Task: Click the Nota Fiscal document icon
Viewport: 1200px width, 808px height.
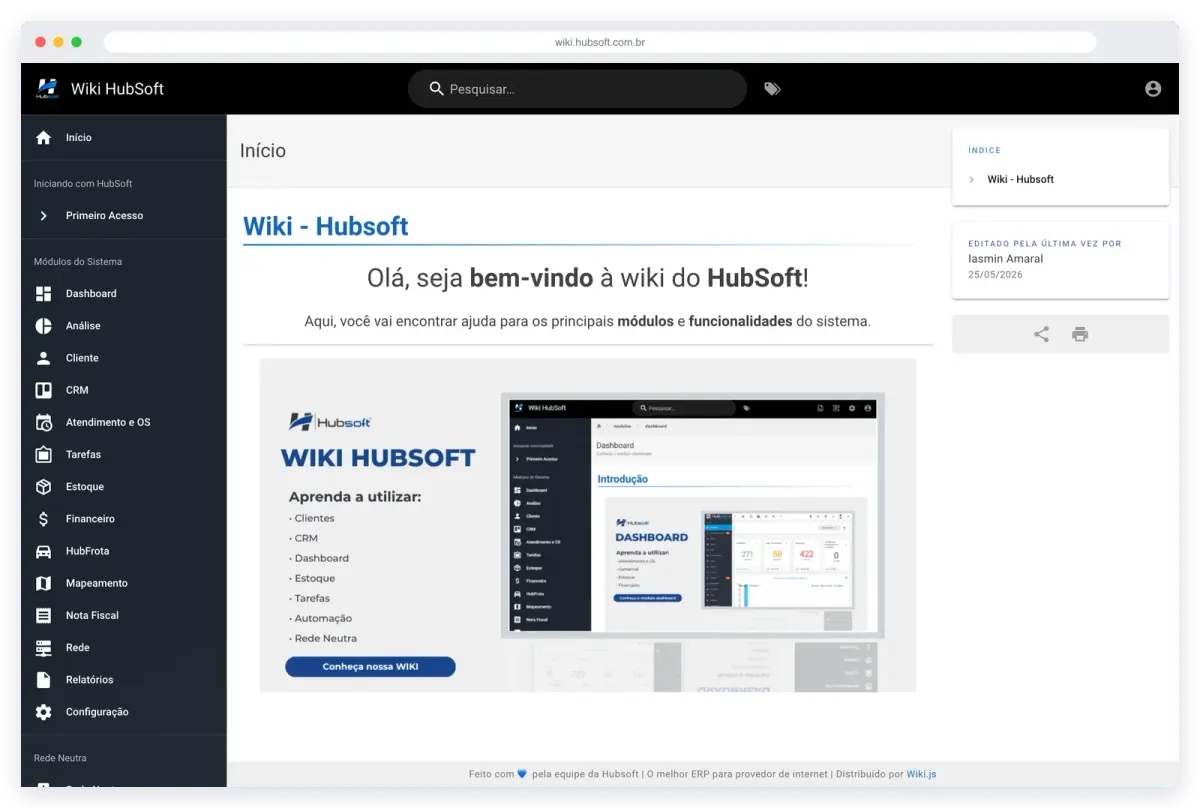Action: click(43, 615)
